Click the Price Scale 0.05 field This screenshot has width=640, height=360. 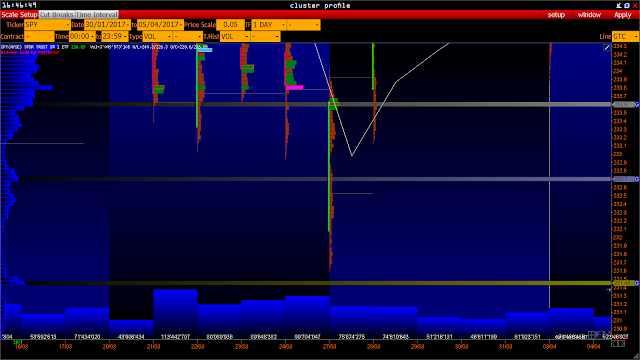230,25
